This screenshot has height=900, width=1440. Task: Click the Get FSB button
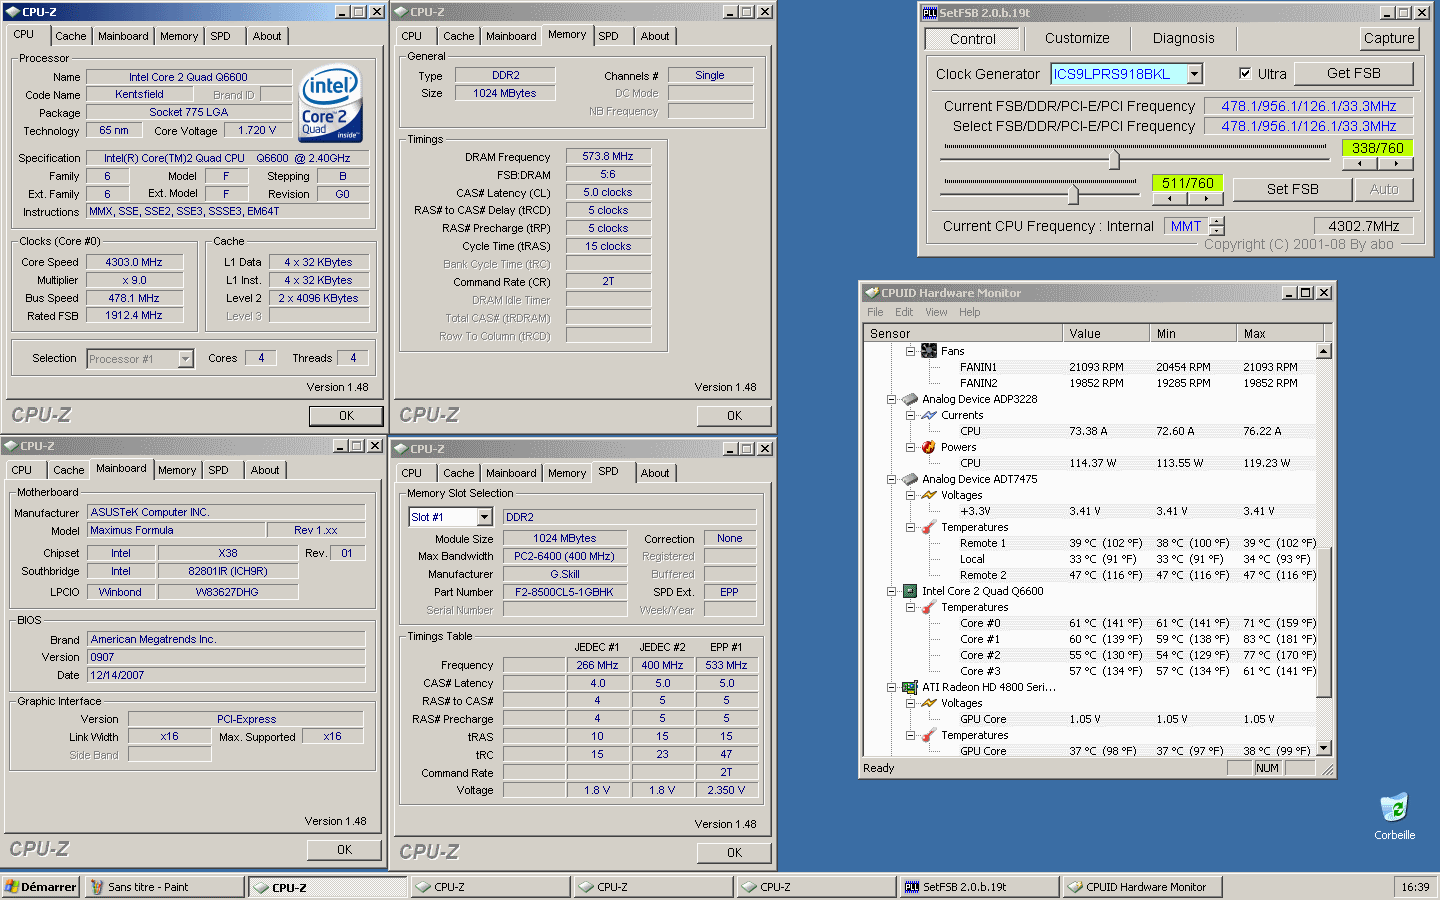coord(1353,73)
